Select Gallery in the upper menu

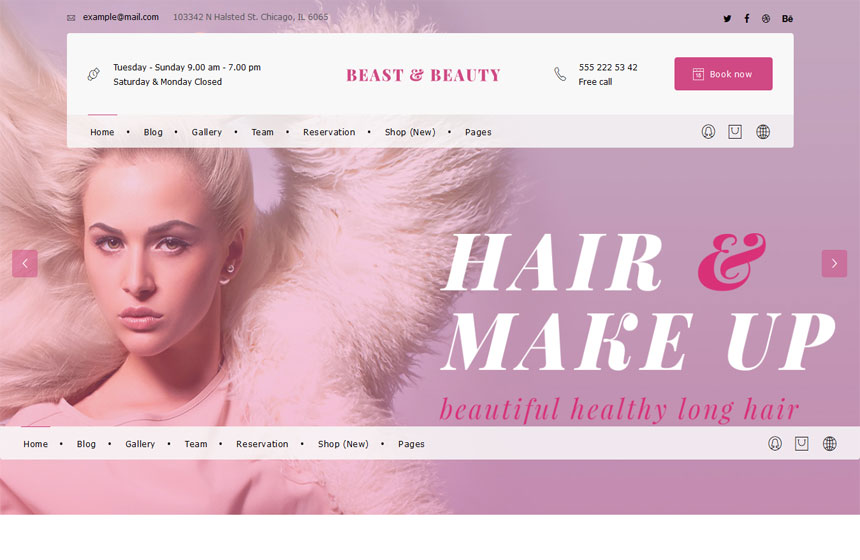(x=207, y=132)
